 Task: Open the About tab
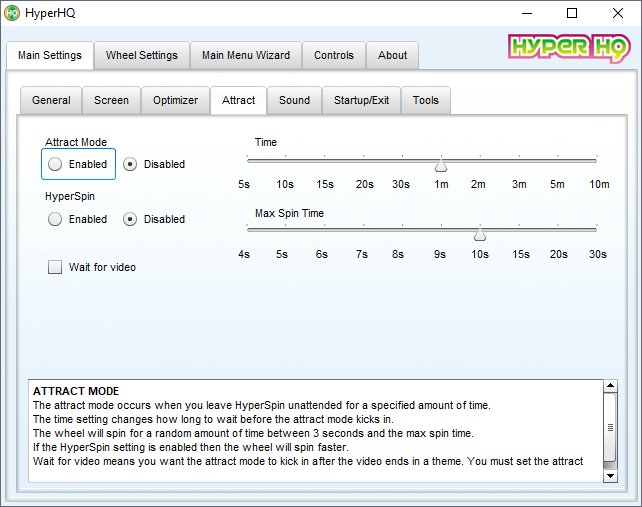pos(392,55)
